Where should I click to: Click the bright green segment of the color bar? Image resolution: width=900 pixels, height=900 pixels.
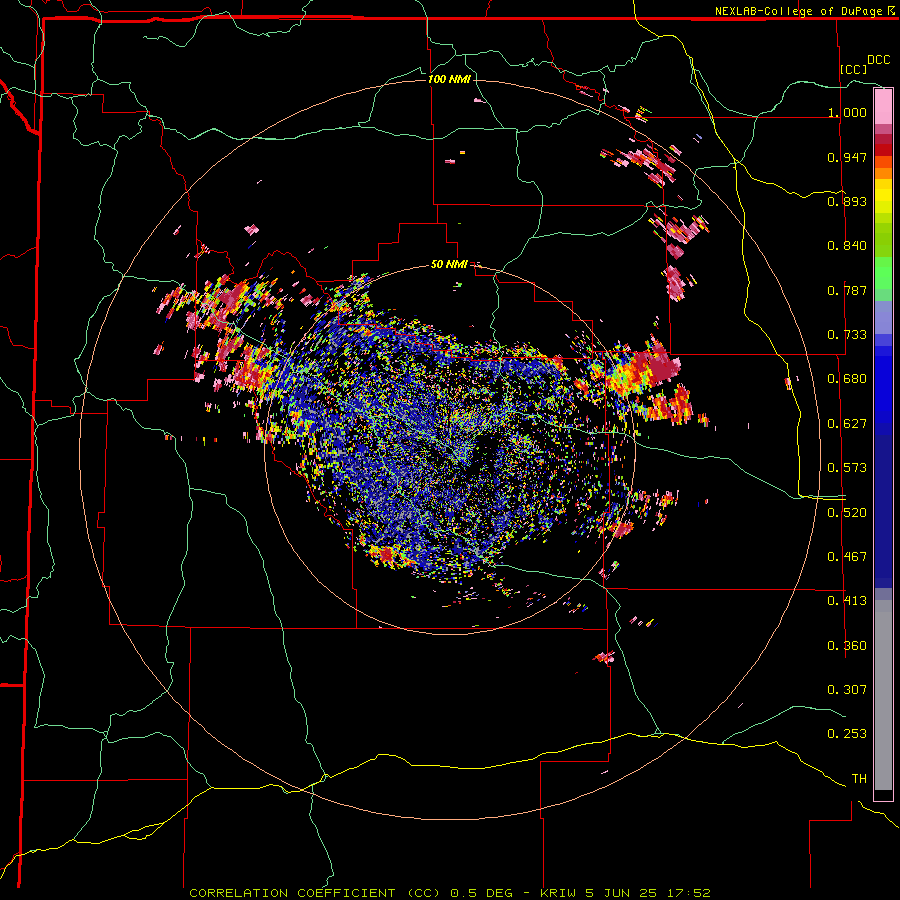click(883, 273)
